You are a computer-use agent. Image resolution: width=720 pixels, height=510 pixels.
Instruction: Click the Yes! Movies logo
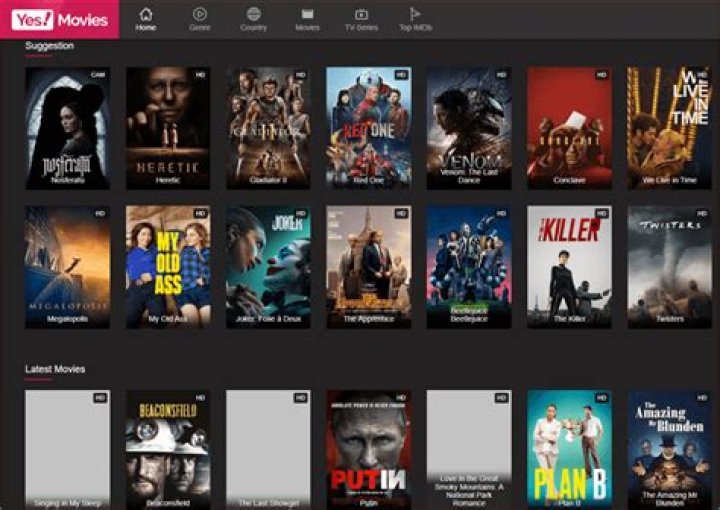point(60,20)
